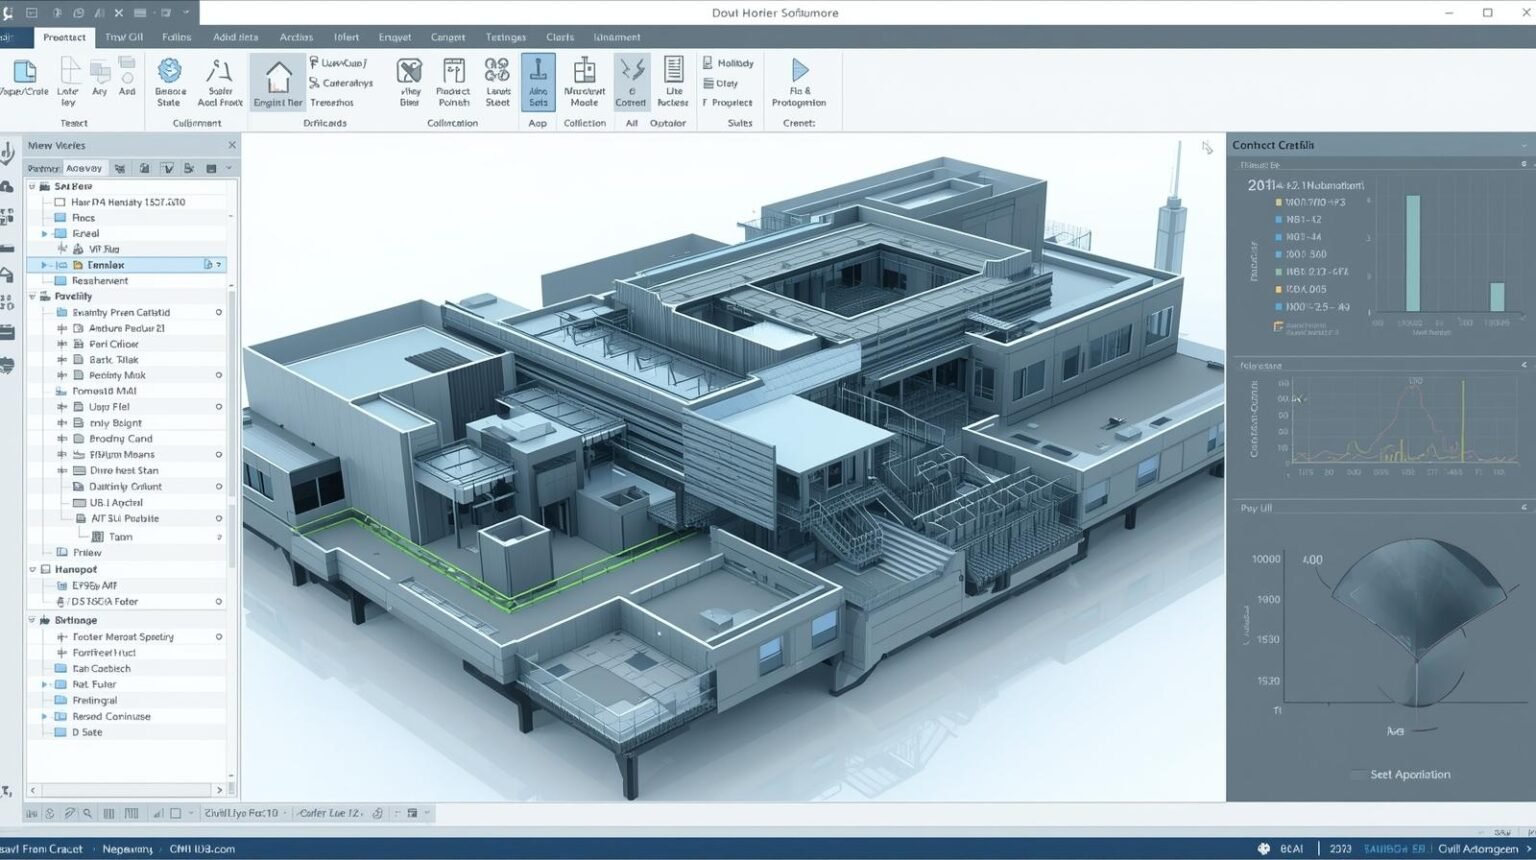Click the CNI 108.com link in the status bar
Screen dimensions: 1536x860
pos(203,848)
